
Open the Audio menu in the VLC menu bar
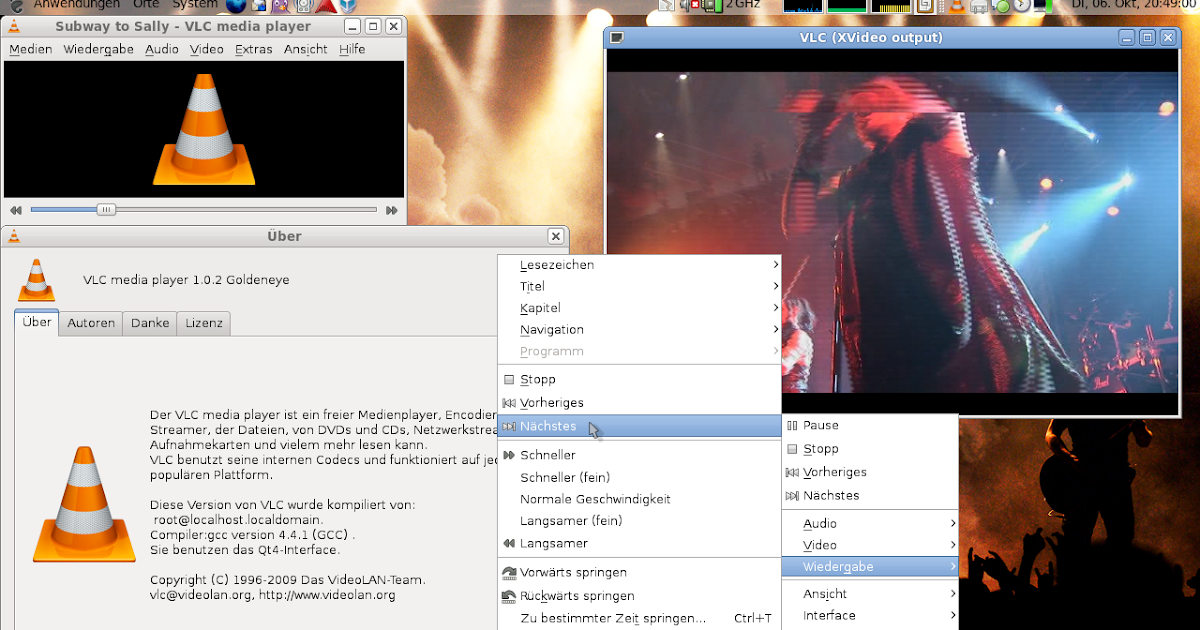point(162,49)
